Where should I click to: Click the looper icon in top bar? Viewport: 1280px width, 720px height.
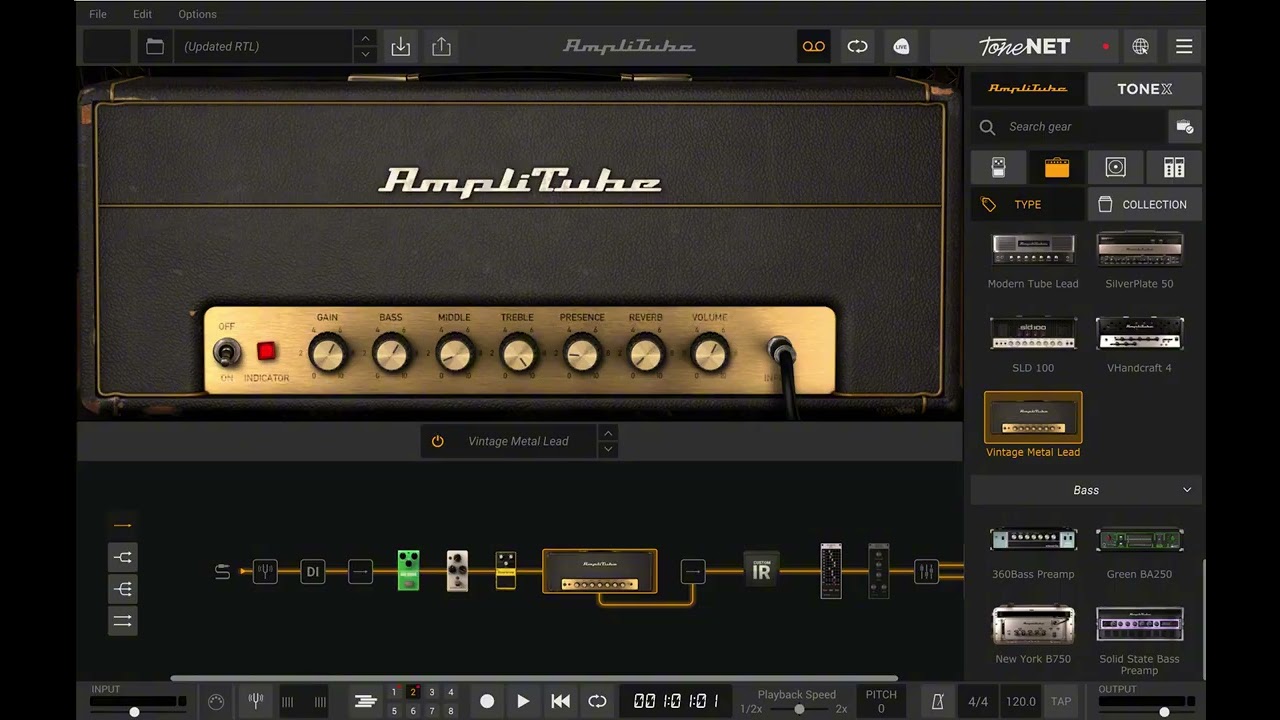[x=857, y=46]
